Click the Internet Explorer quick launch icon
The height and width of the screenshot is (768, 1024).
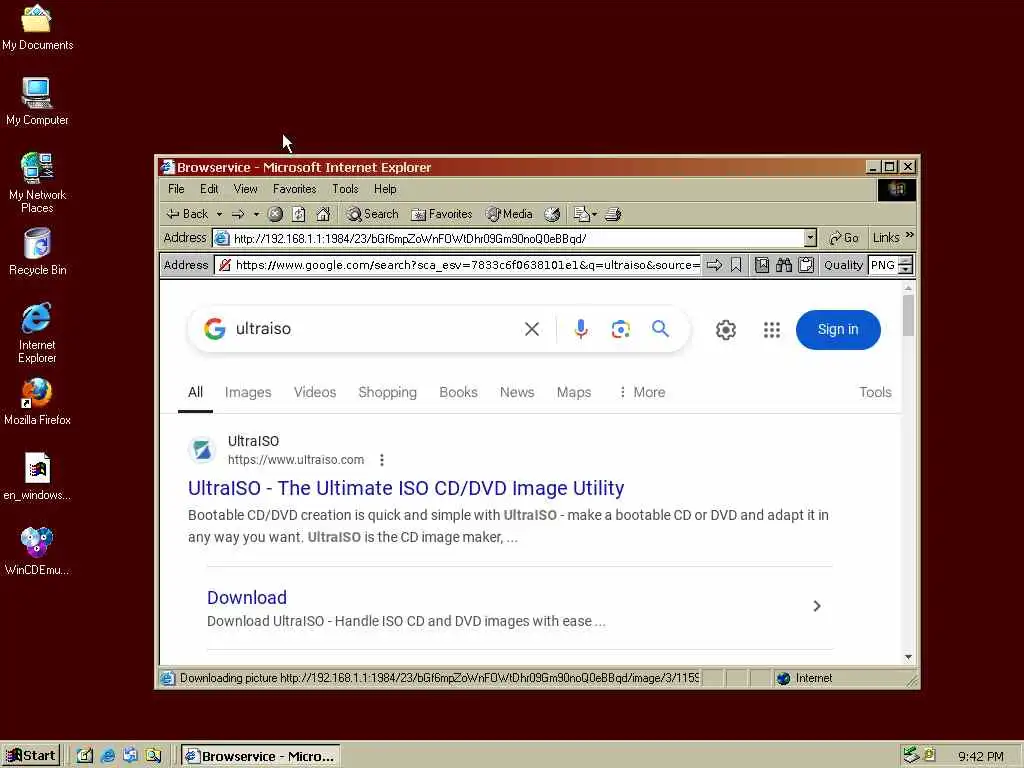108,756
